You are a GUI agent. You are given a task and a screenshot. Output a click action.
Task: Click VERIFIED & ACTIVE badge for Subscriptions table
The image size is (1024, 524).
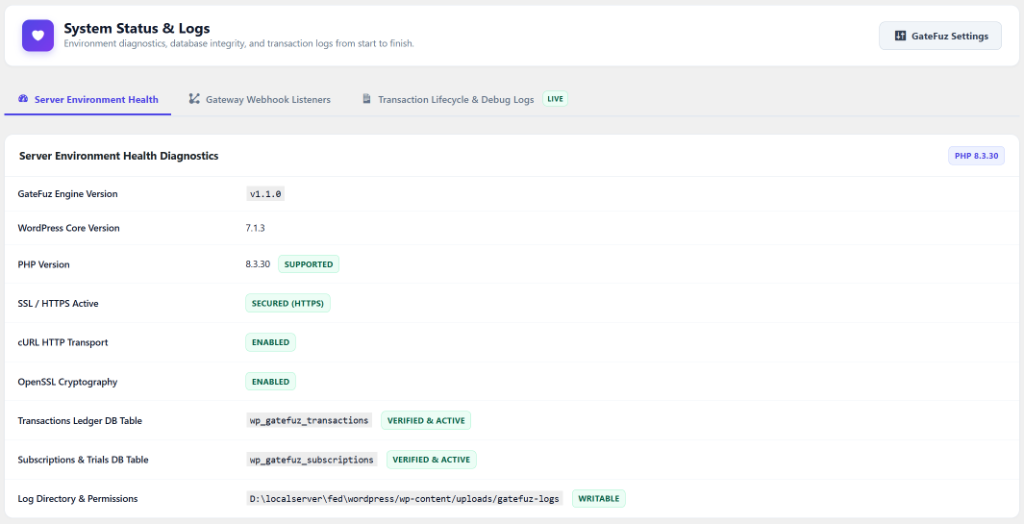pos(432,459)
